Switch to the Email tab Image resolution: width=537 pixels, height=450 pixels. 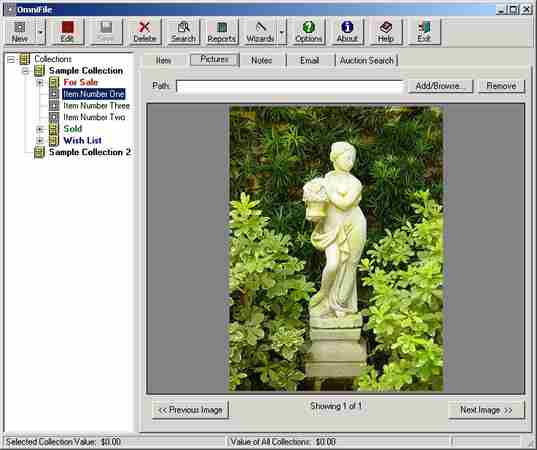point(310,61)
